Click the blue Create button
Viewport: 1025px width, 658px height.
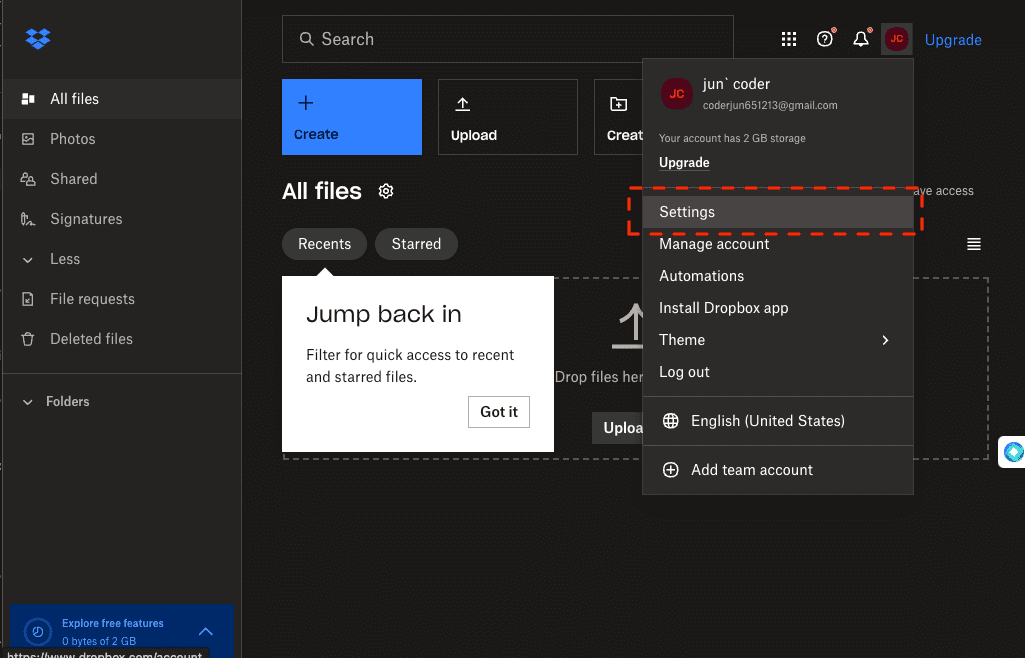(x=352, y=117)
